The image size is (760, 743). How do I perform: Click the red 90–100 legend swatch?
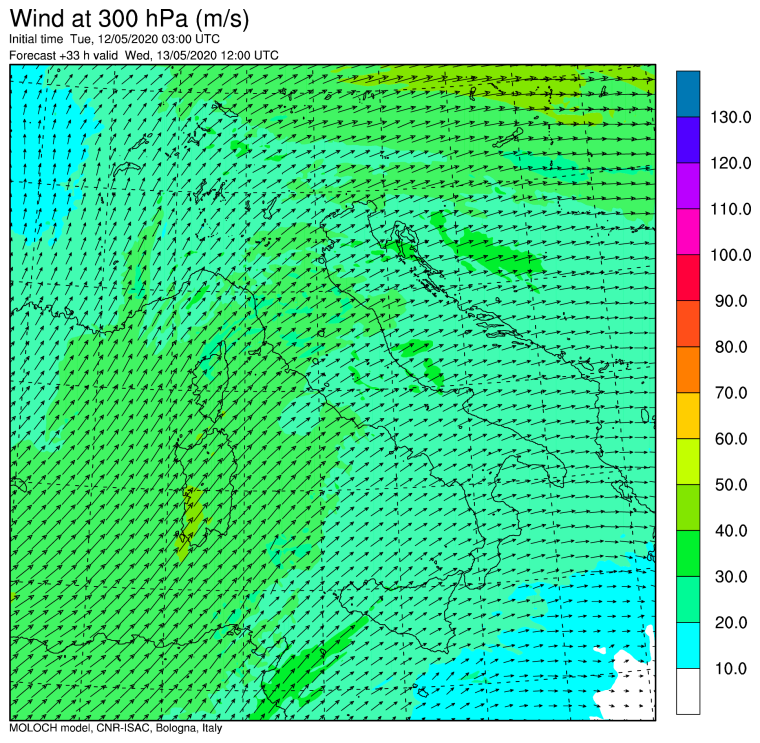(688, 278)
